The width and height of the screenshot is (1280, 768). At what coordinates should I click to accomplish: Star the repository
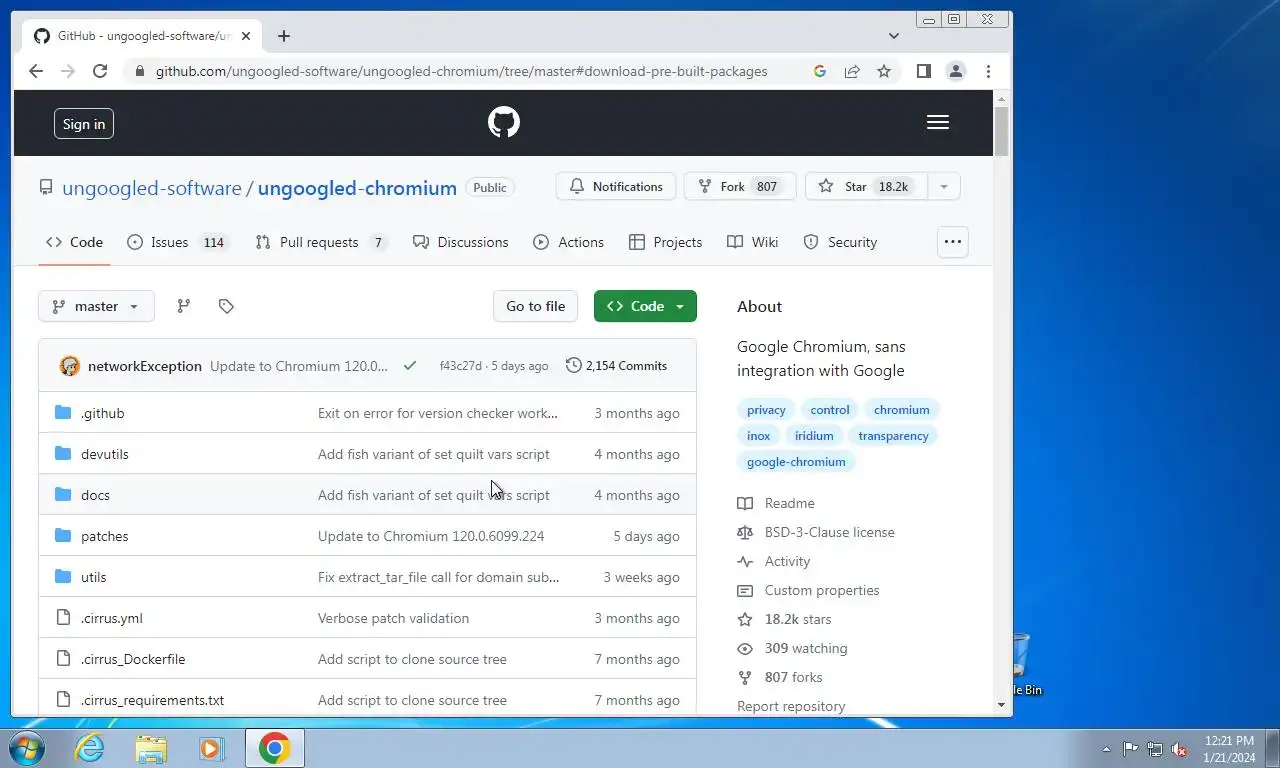(x=866, y=187)
